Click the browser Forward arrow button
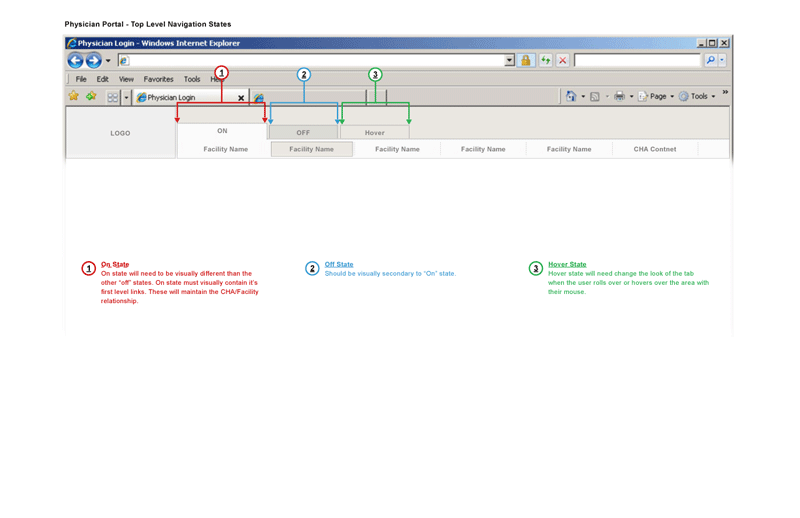 tap(93, 61)
